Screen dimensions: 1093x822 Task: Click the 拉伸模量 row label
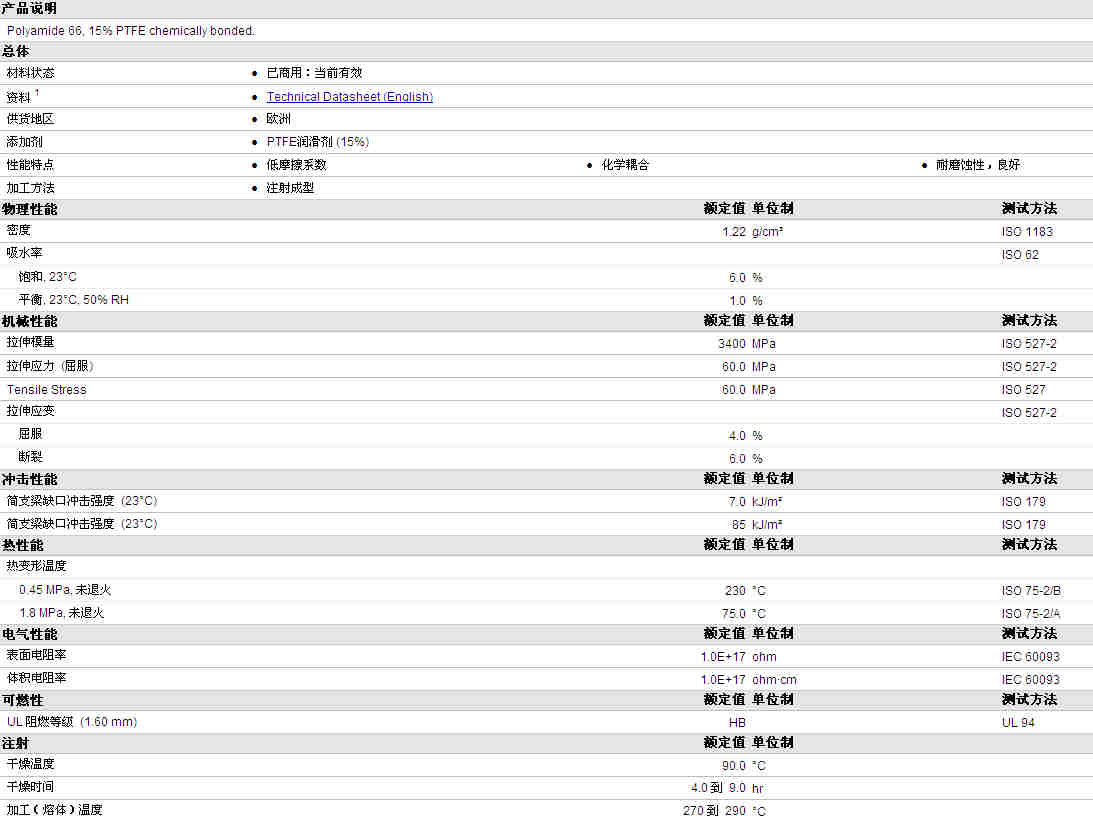pyautogui.click(x=31, y=343)
